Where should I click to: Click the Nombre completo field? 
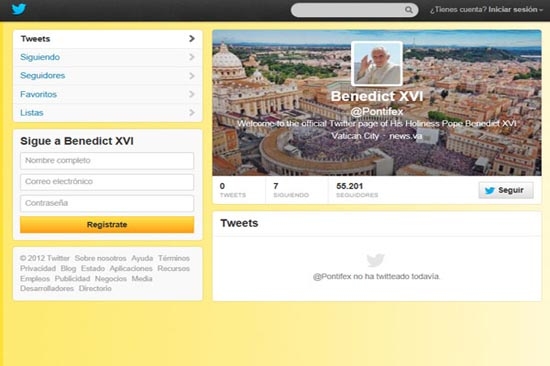click(107, 161)
